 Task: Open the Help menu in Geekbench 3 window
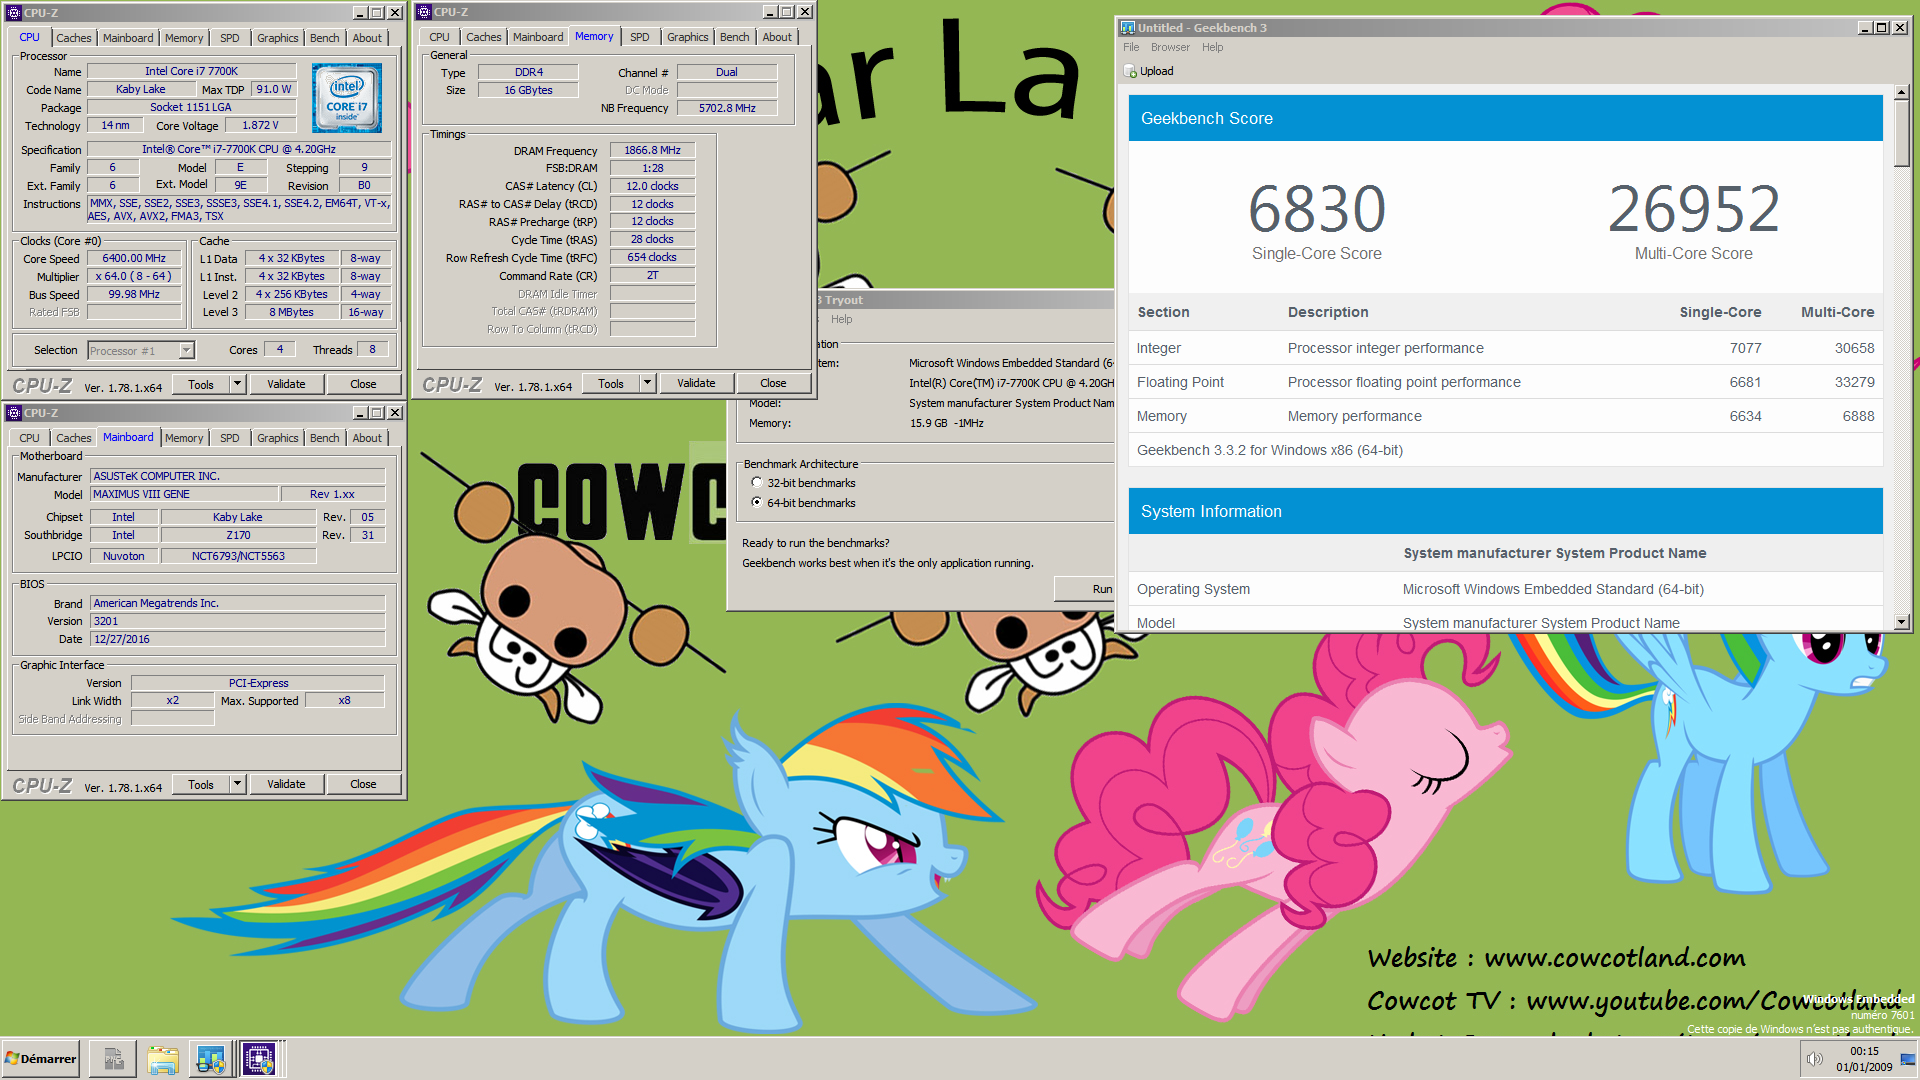(1212, 47)
